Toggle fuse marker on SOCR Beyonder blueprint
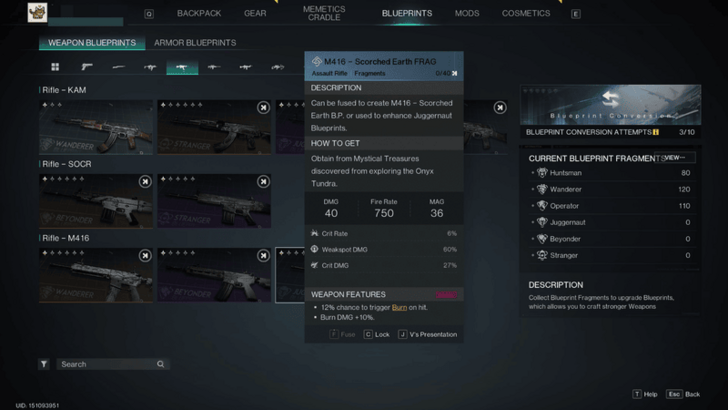Viewport: 728px width, 410px height. tap(145, 182)
